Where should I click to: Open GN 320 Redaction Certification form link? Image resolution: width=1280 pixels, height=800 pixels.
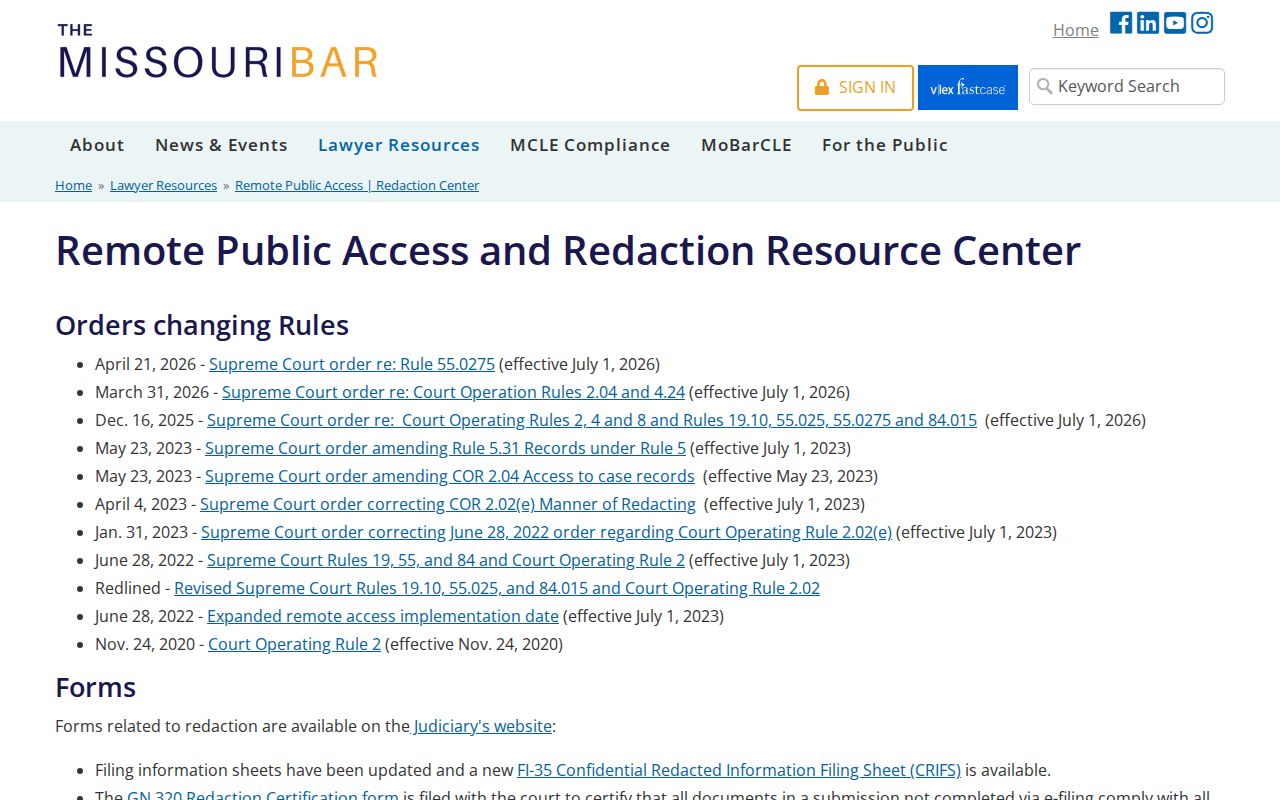[263, 795]
